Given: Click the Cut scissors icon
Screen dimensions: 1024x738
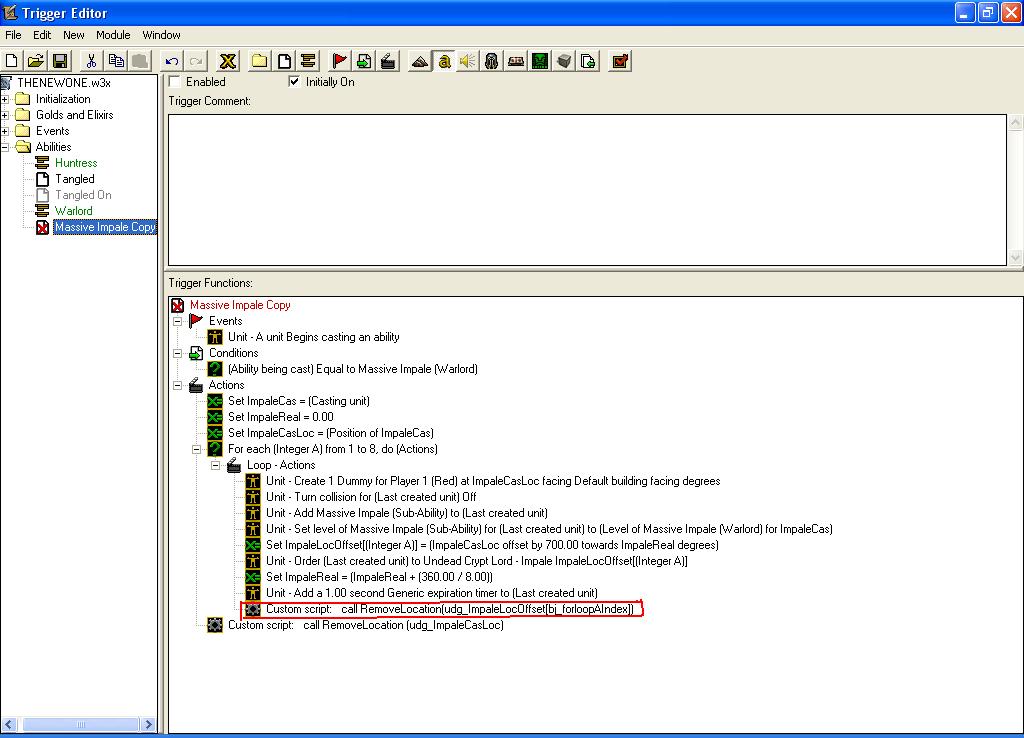Looking at the screenshot, I should point(91,61).
